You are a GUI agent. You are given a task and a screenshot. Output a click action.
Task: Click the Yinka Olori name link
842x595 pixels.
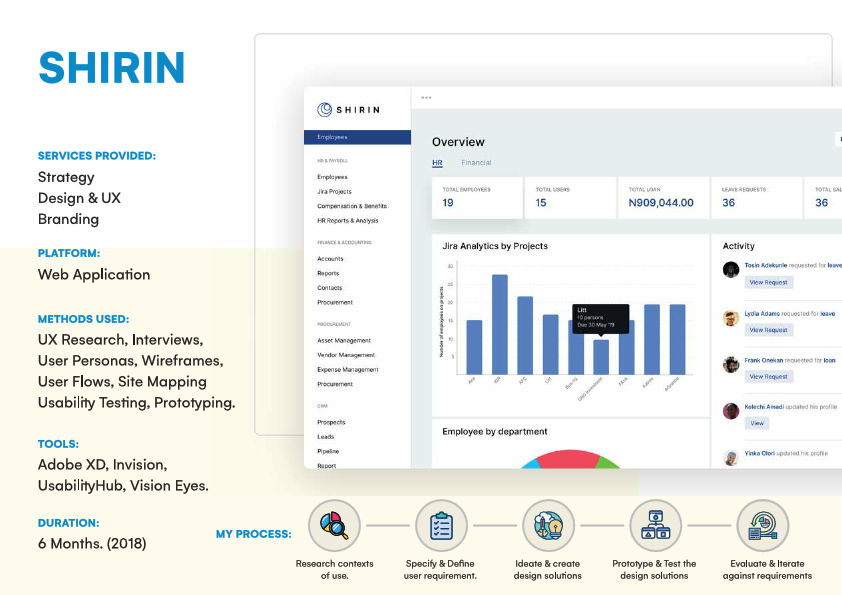759,453
